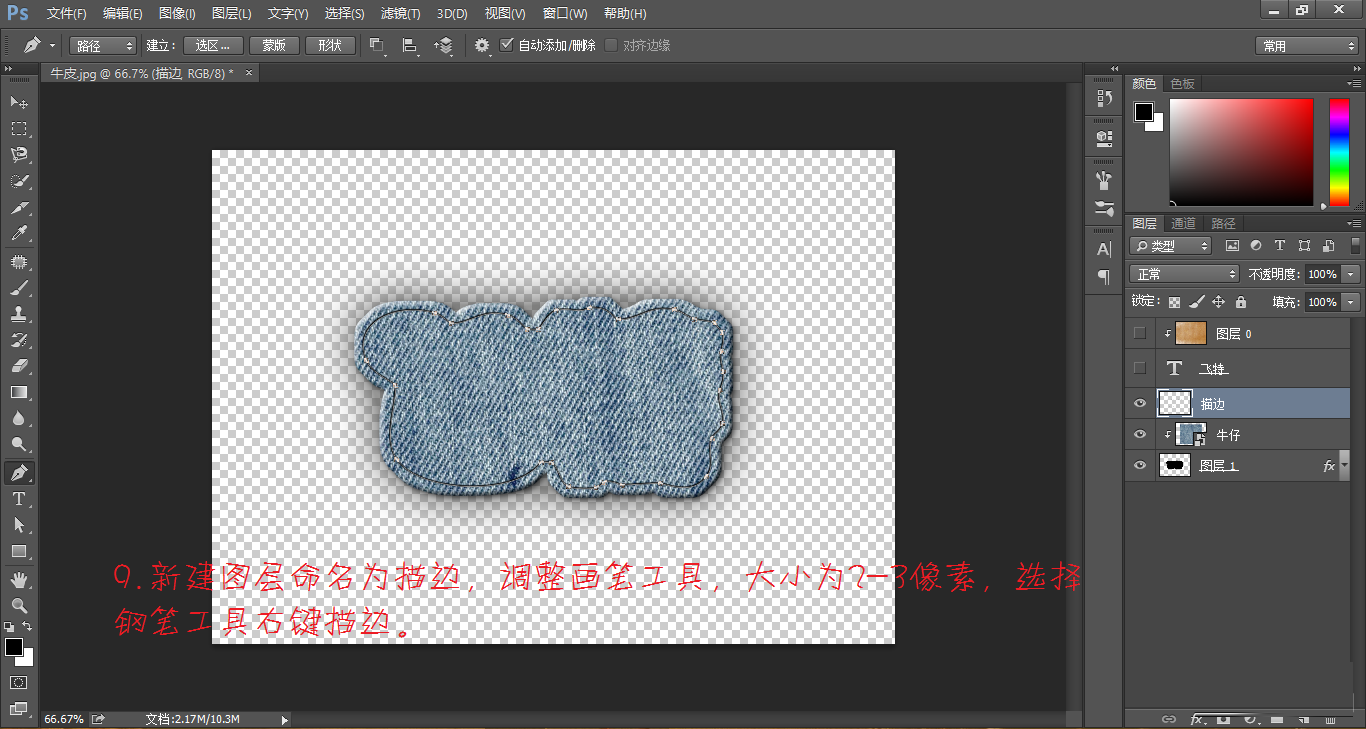This screenshot has height=729, width=1366.
Task: Hide the 描边 layer
Action: (1139, 403)
